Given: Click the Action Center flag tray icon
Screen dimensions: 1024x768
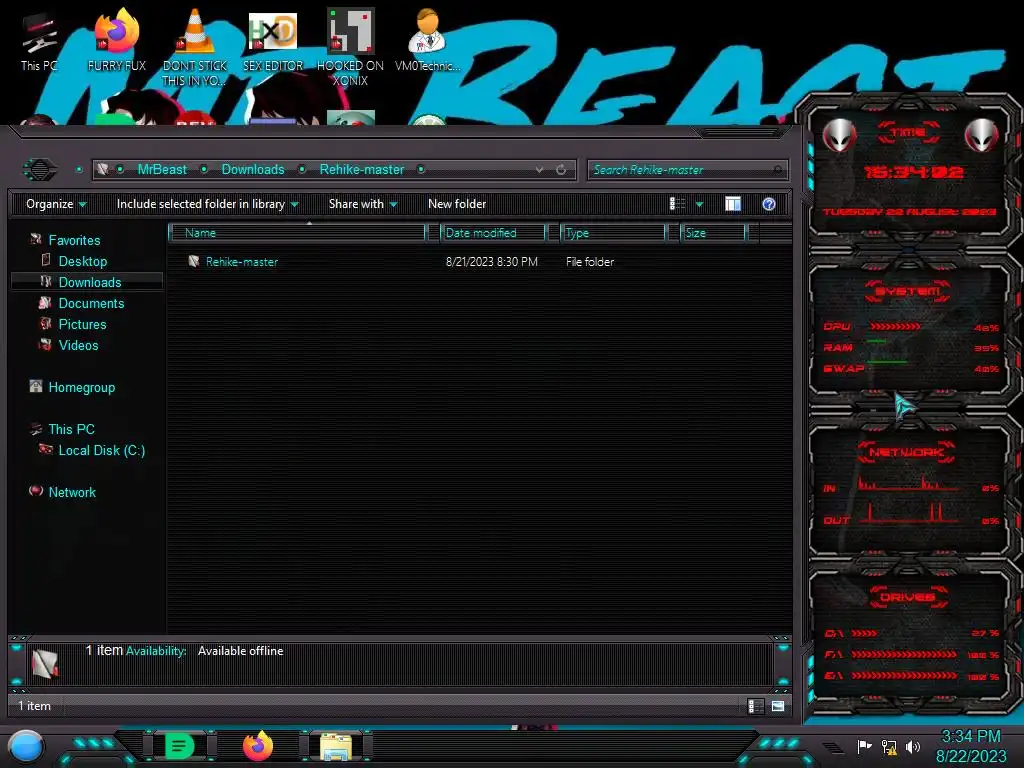Looking at the screenshot, I should click(864, 746).
